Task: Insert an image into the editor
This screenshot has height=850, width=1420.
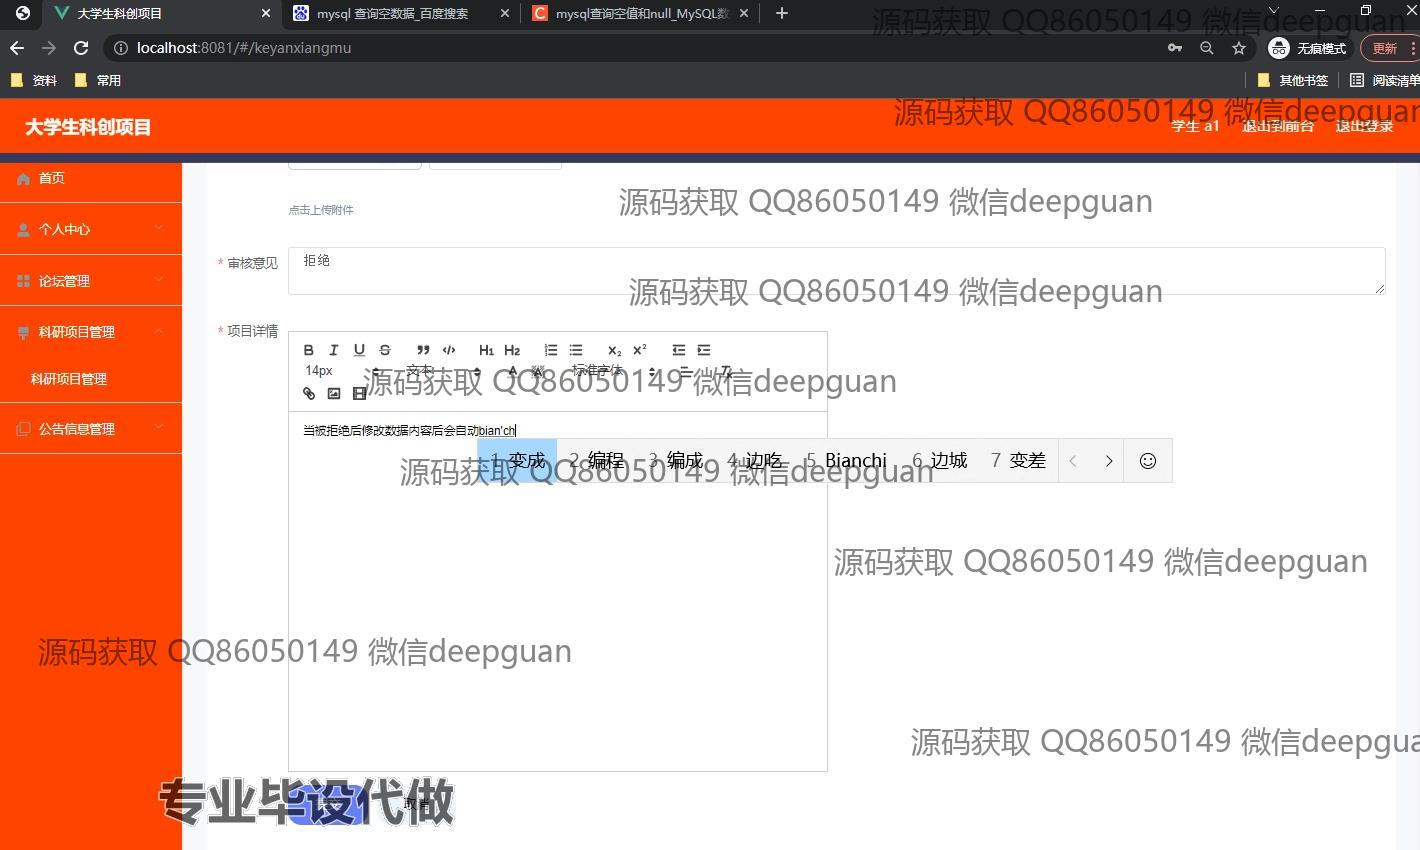Action: 334,393
